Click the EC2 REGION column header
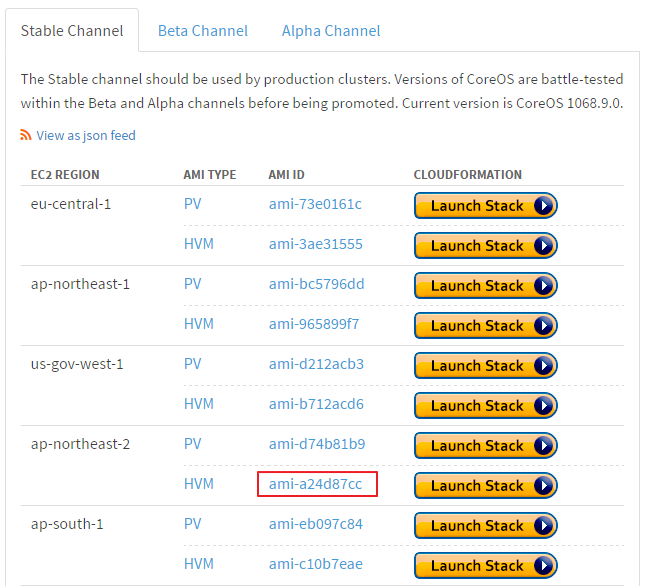The image size is (645, 586). pos(65,175)
